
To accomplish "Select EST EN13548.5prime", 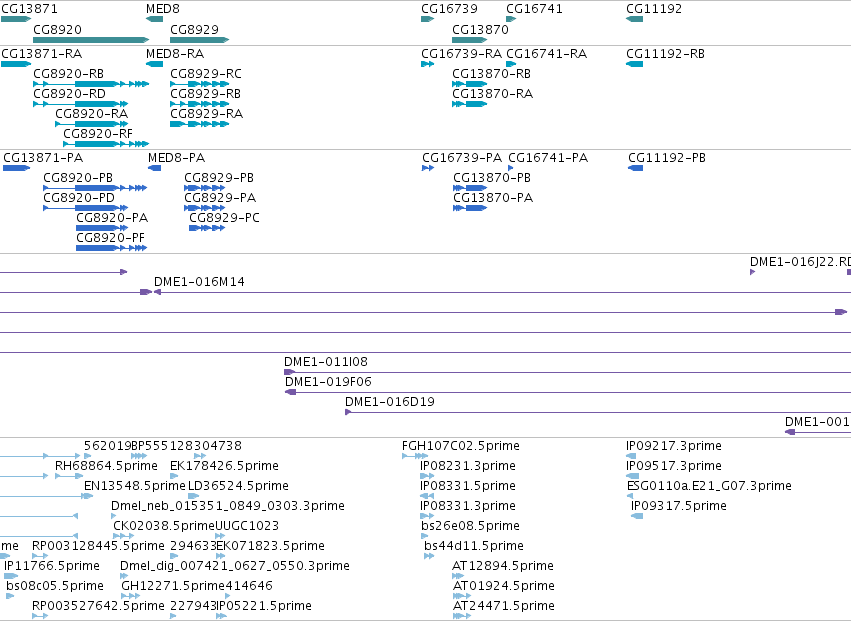I will (x=135, y=486).
